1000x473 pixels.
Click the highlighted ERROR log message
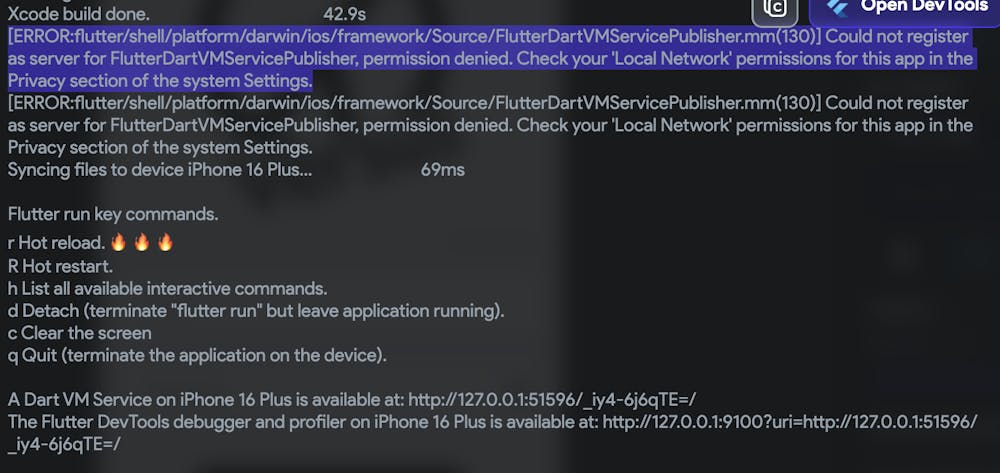pos(490,59)
